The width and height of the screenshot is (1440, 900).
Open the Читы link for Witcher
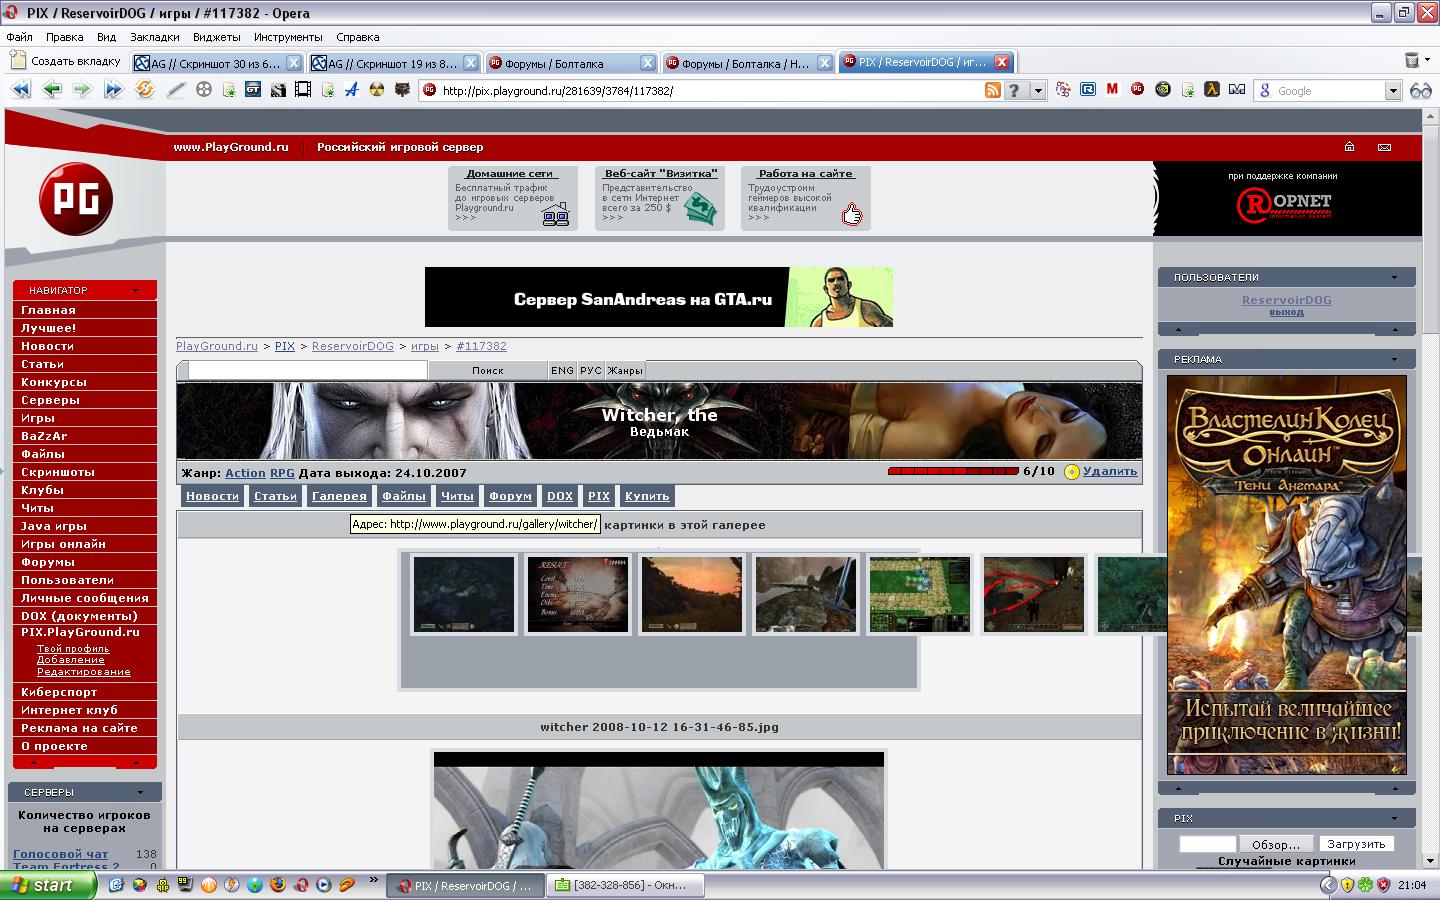457,496
